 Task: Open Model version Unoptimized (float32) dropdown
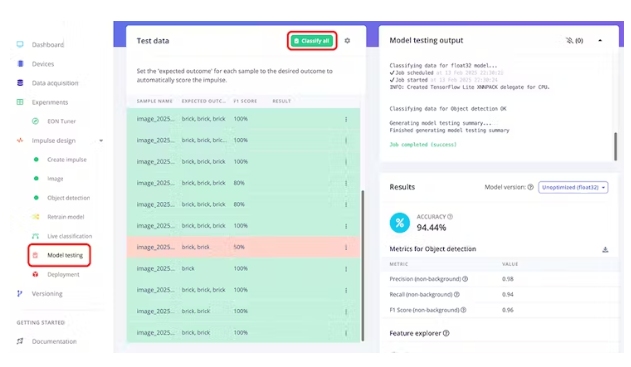click(573, 187)
